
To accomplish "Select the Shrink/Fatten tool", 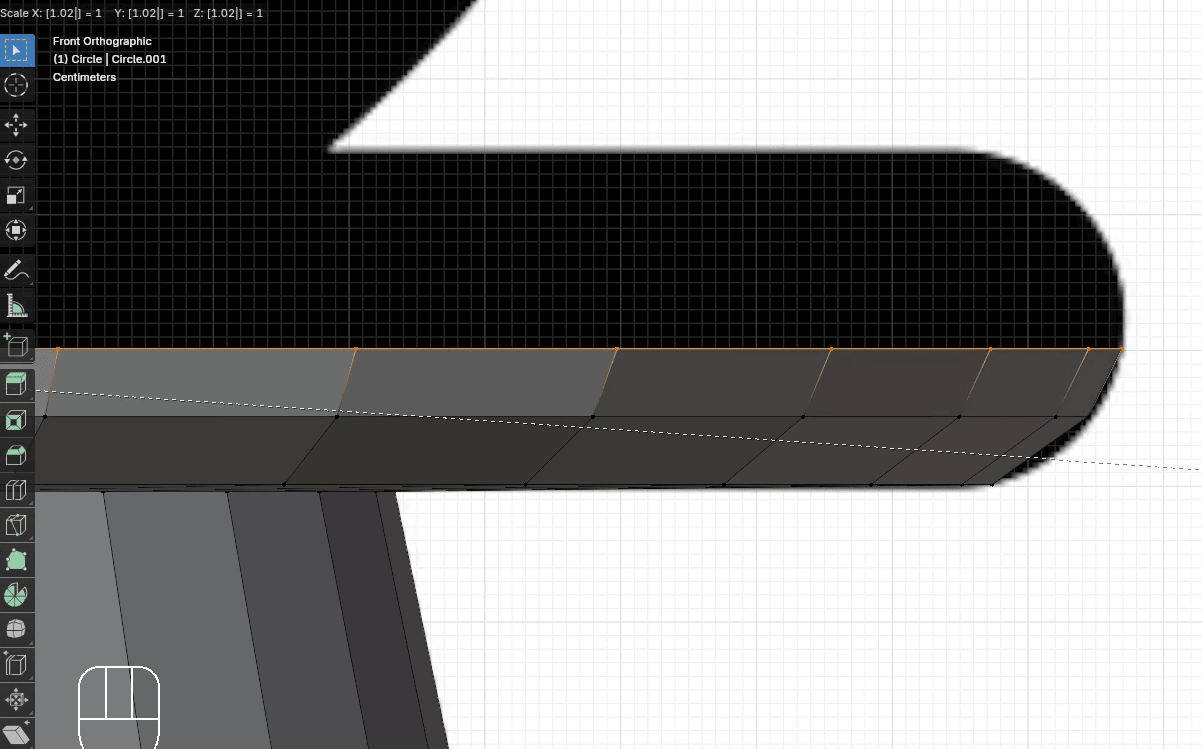I will (16, 699).
